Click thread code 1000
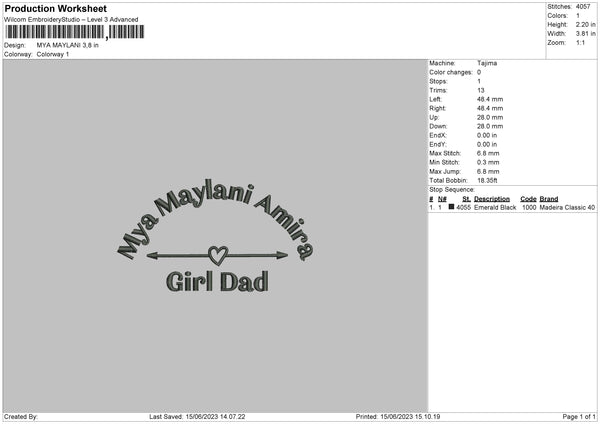 (x=529, y=207)
